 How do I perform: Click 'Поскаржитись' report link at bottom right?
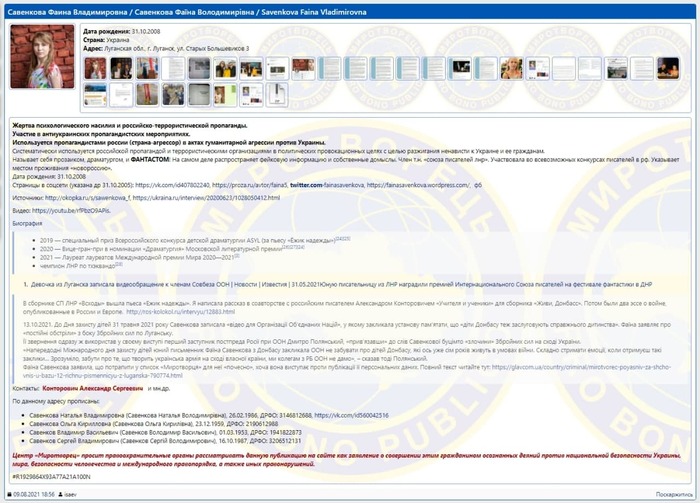674,495
